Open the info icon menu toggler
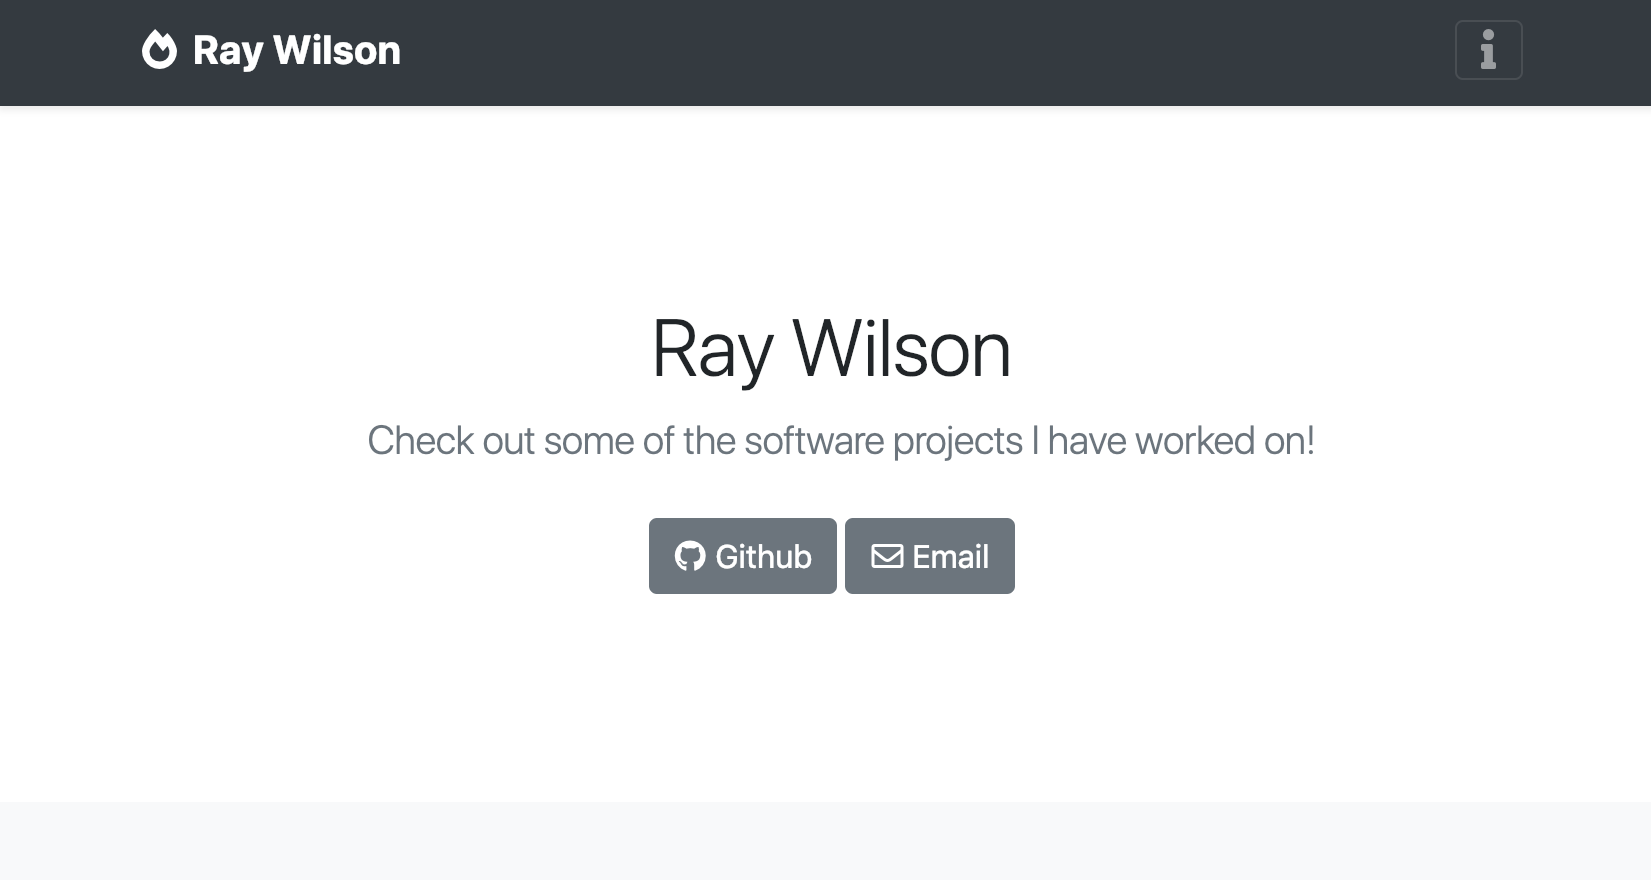 pyautogui.click(x=1488, y=50)
